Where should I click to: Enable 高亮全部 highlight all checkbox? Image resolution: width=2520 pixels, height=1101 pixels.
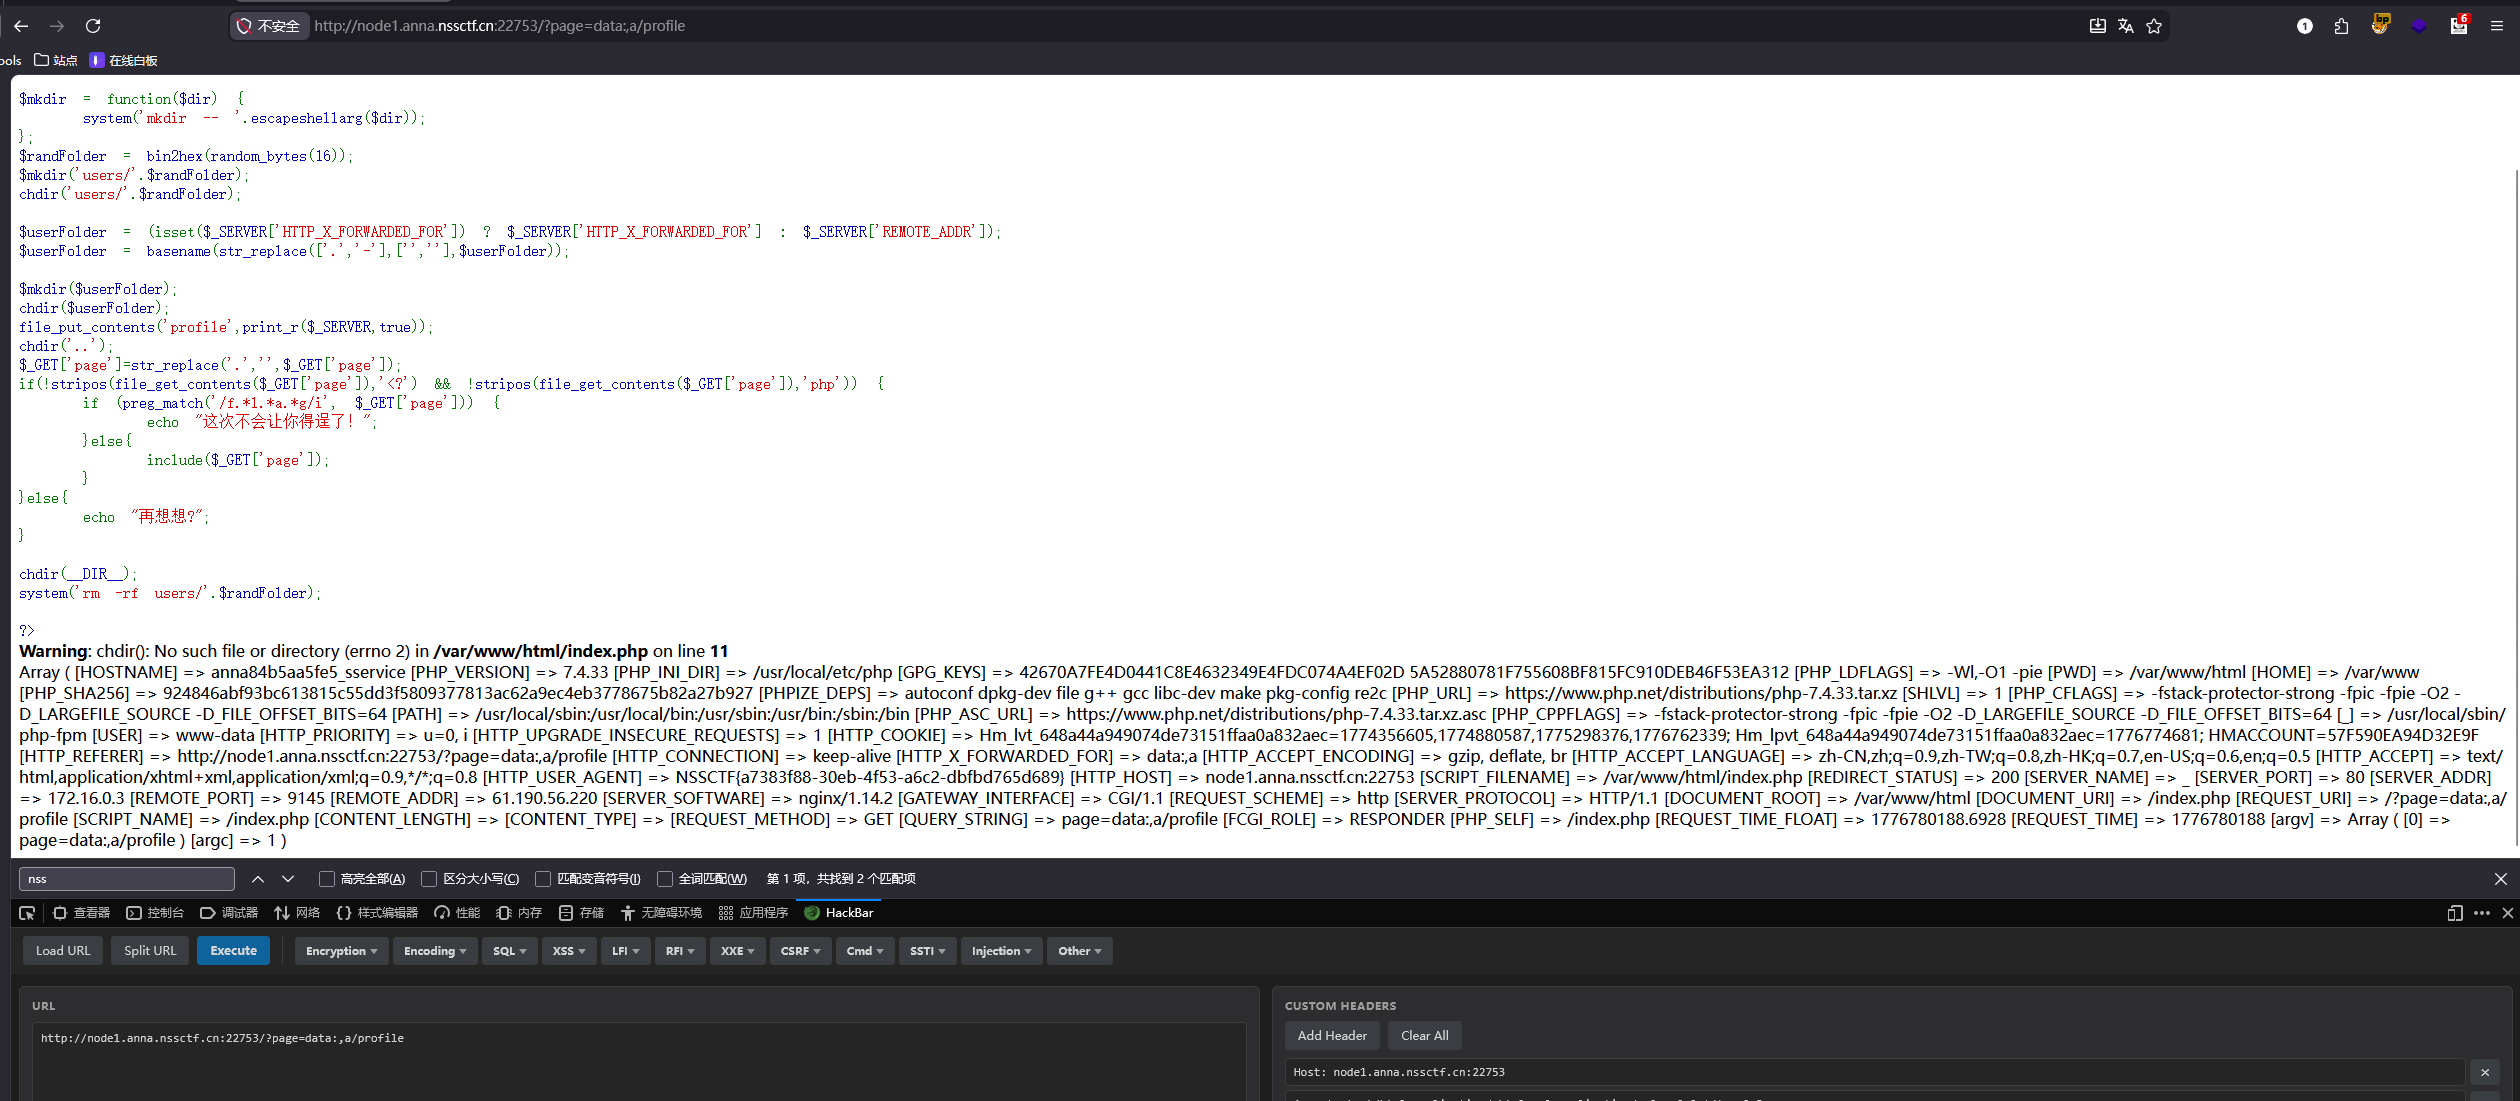[327, 879]
